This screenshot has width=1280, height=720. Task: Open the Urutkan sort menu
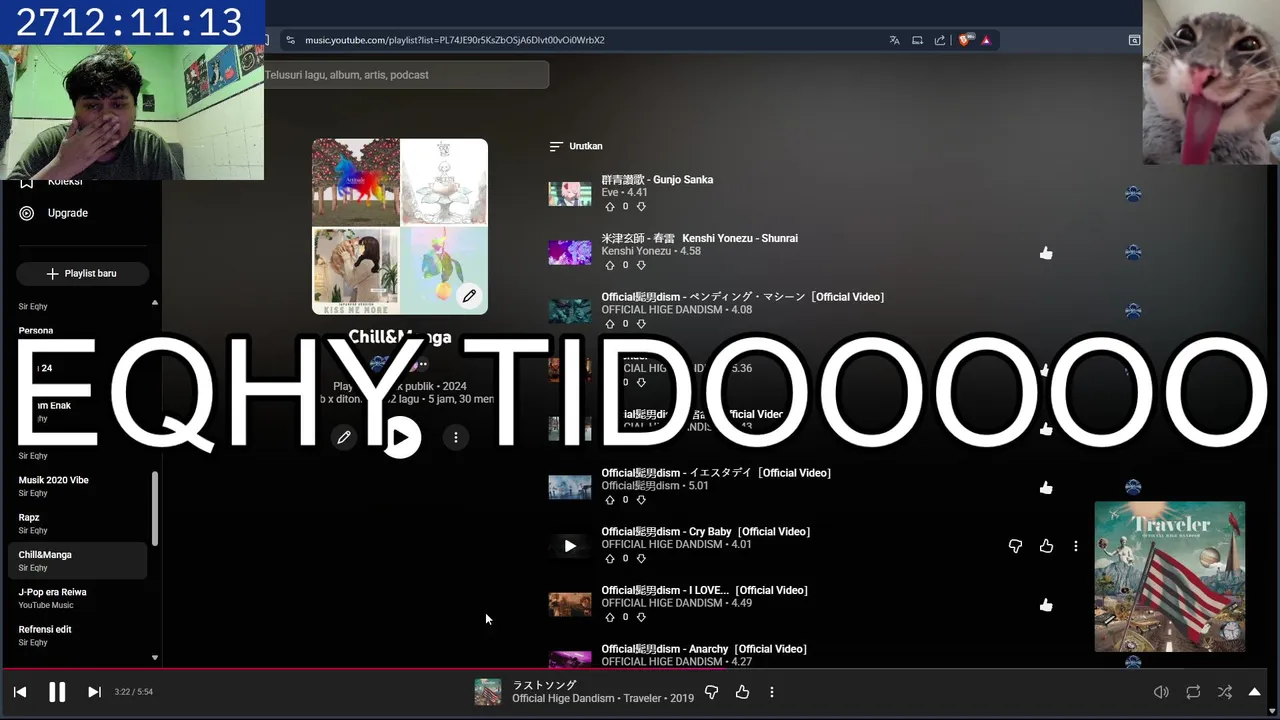tap(576, 146)
